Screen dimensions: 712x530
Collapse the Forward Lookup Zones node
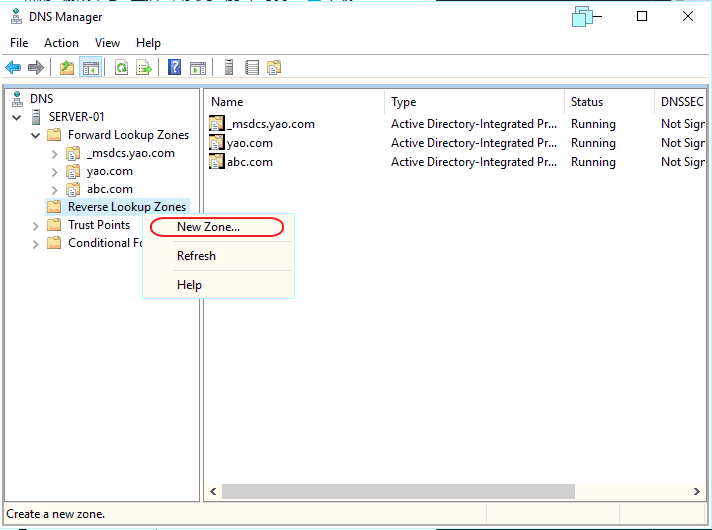(35, 135)
